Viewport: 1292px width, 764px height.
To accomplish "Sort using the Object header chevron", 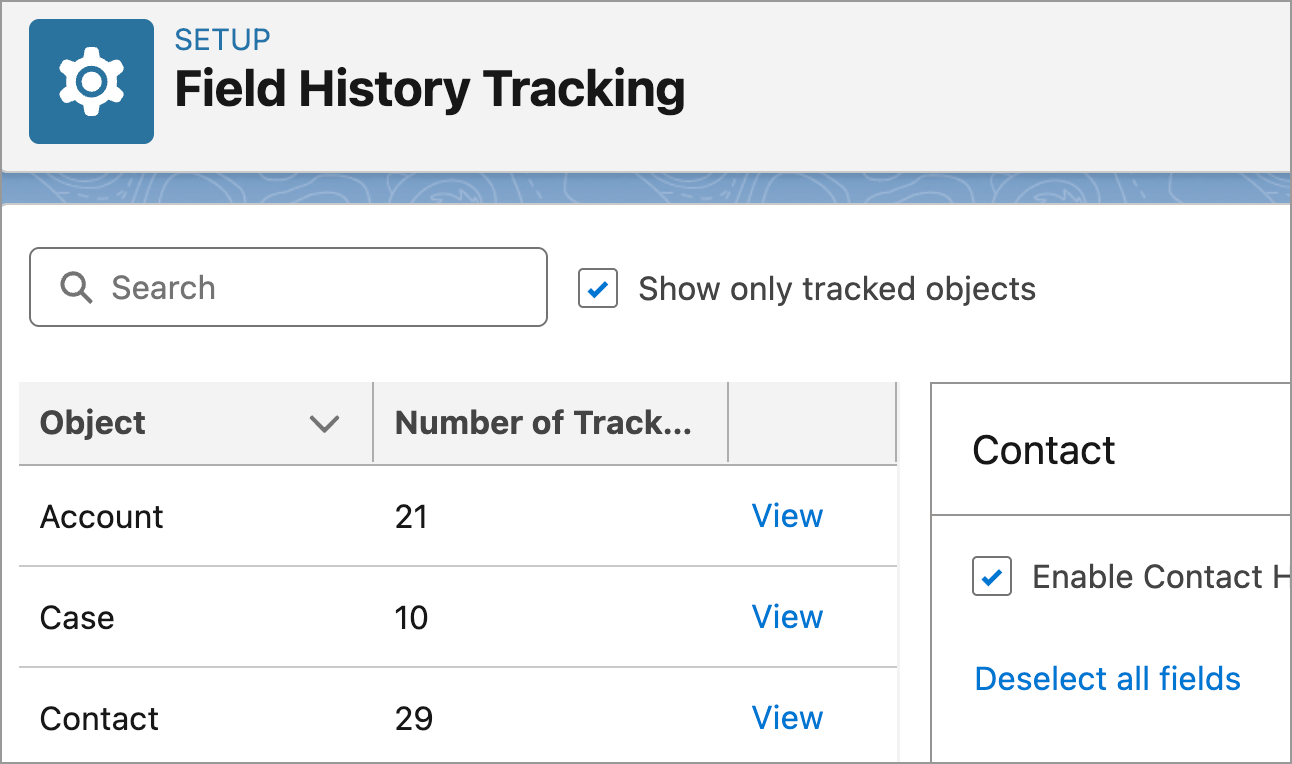I will click(x=324, y=424).
